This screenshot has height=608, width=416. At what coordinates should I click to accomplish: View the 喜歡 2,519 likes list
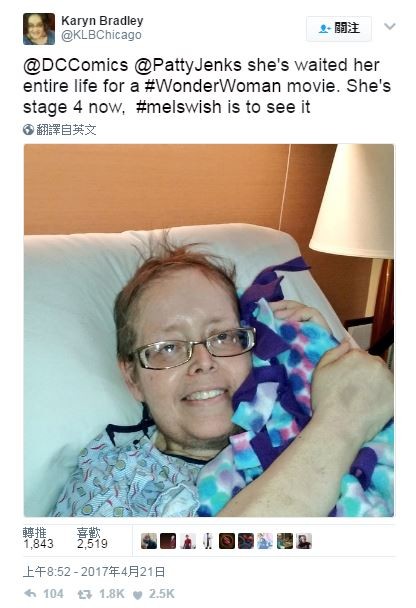click(92, 539)
